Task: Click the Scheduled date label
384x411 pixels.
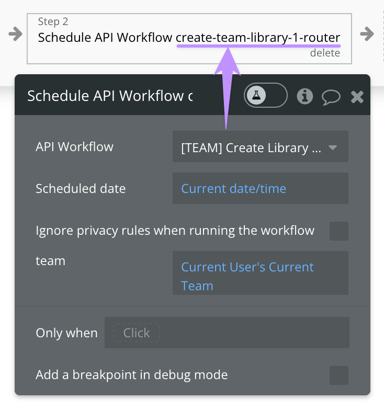Action: click(81, 189)
